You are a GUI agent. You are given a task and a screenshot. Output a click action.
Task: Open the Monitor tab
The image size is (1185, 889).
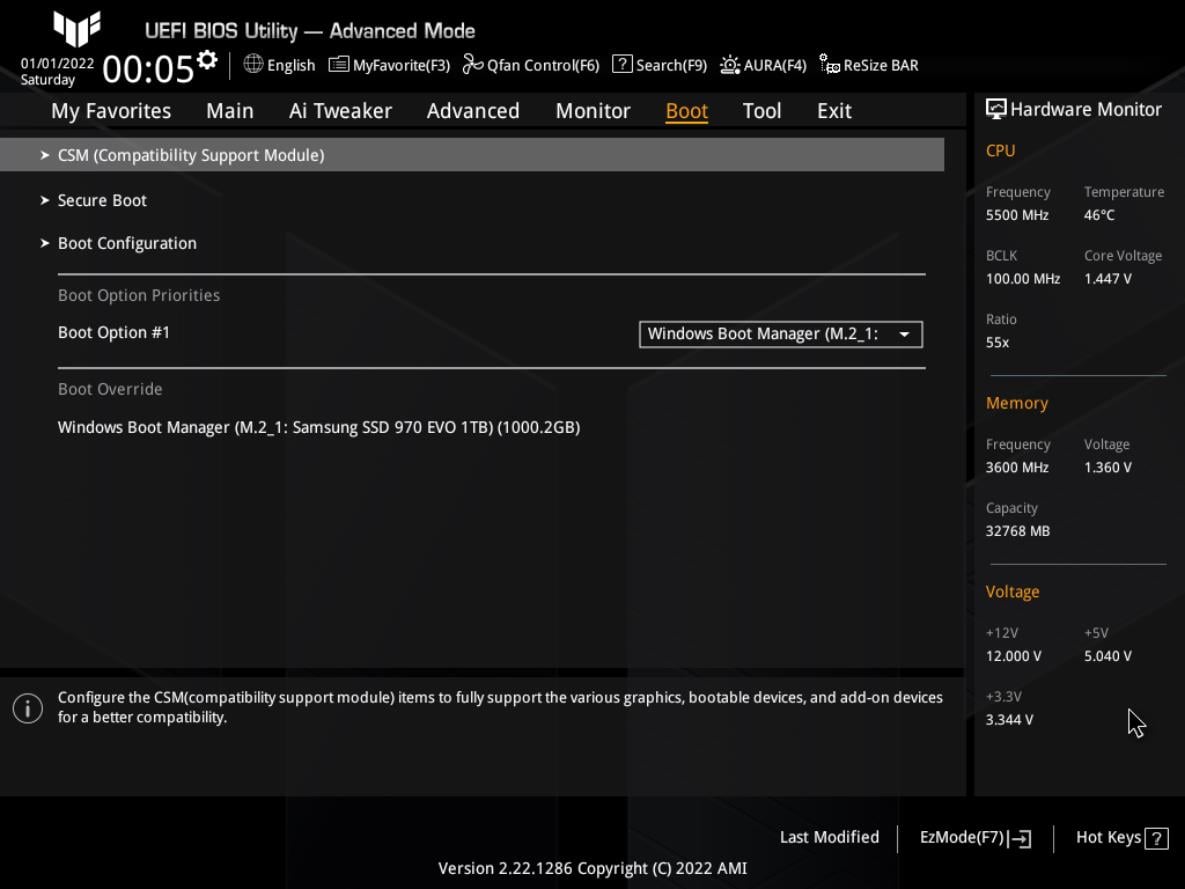pos(592,111)
